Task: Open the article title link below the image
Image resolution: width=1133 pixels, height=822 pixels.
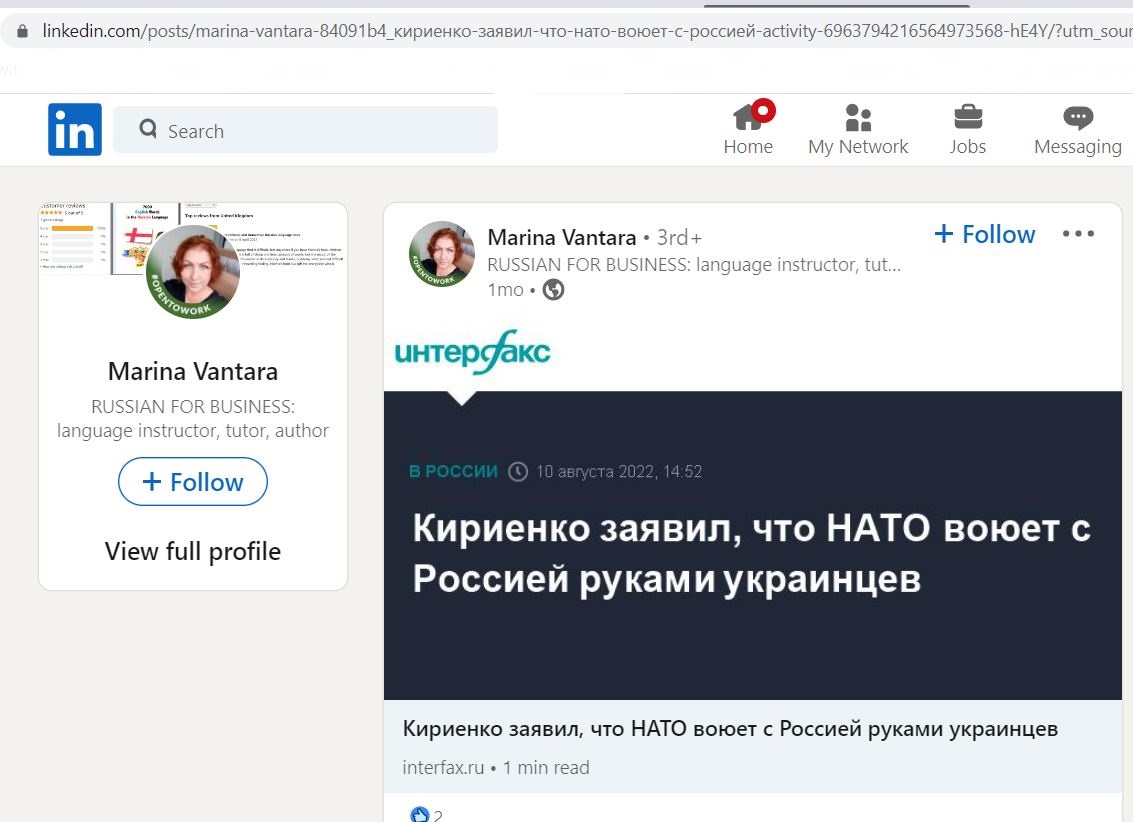Action: (730, 729)
